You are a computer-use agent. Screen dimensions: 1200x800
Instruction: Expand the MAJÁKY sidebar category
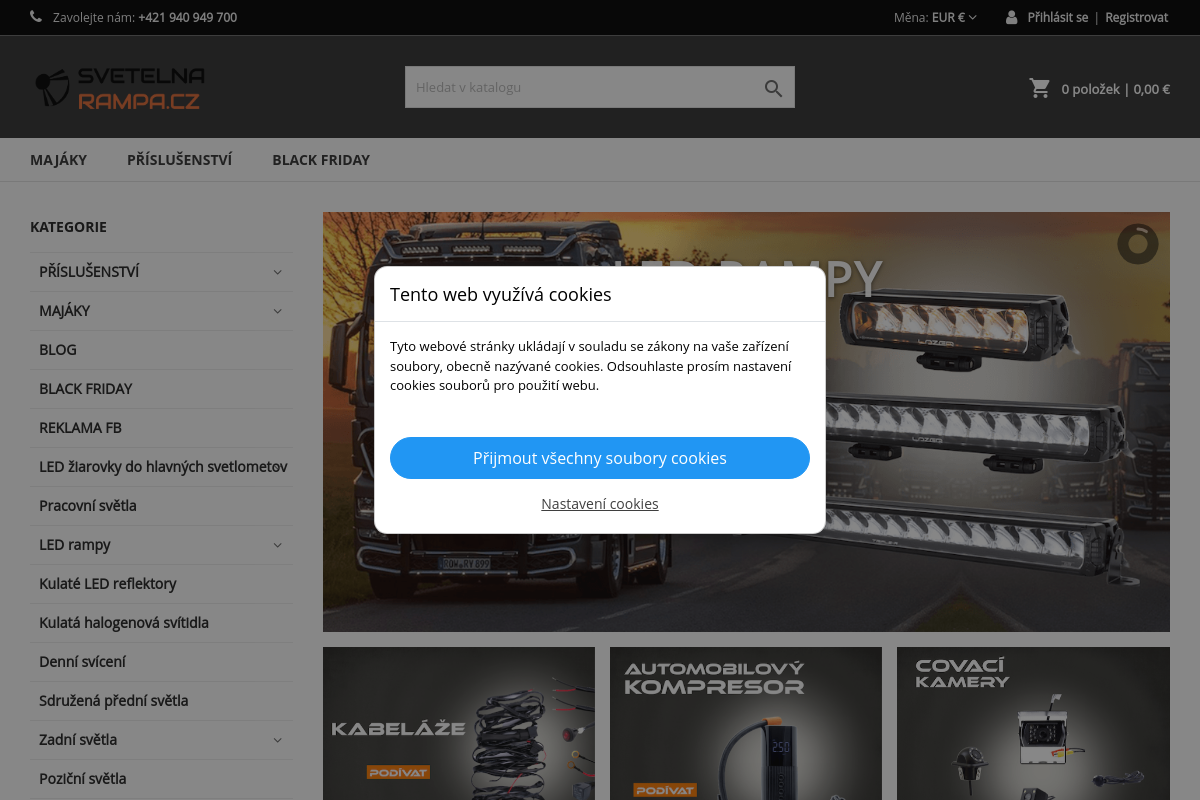point(278,311)
